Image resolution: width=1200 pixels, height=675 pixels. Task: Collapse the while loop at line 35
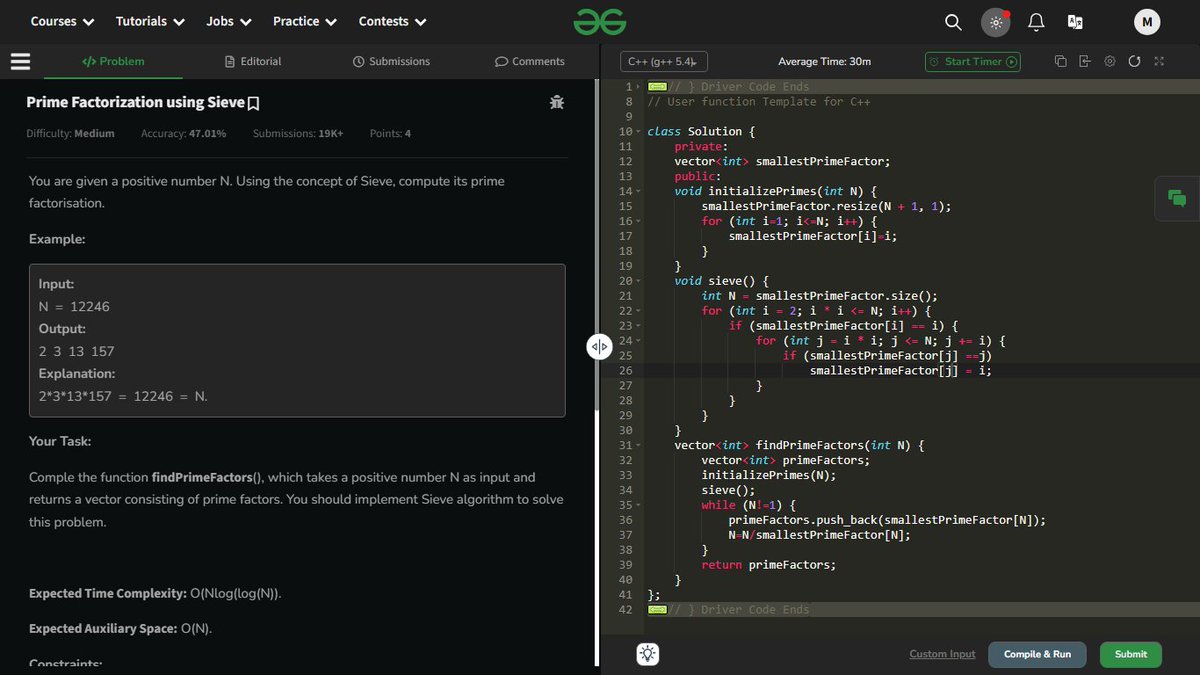(x=639, y=505)
